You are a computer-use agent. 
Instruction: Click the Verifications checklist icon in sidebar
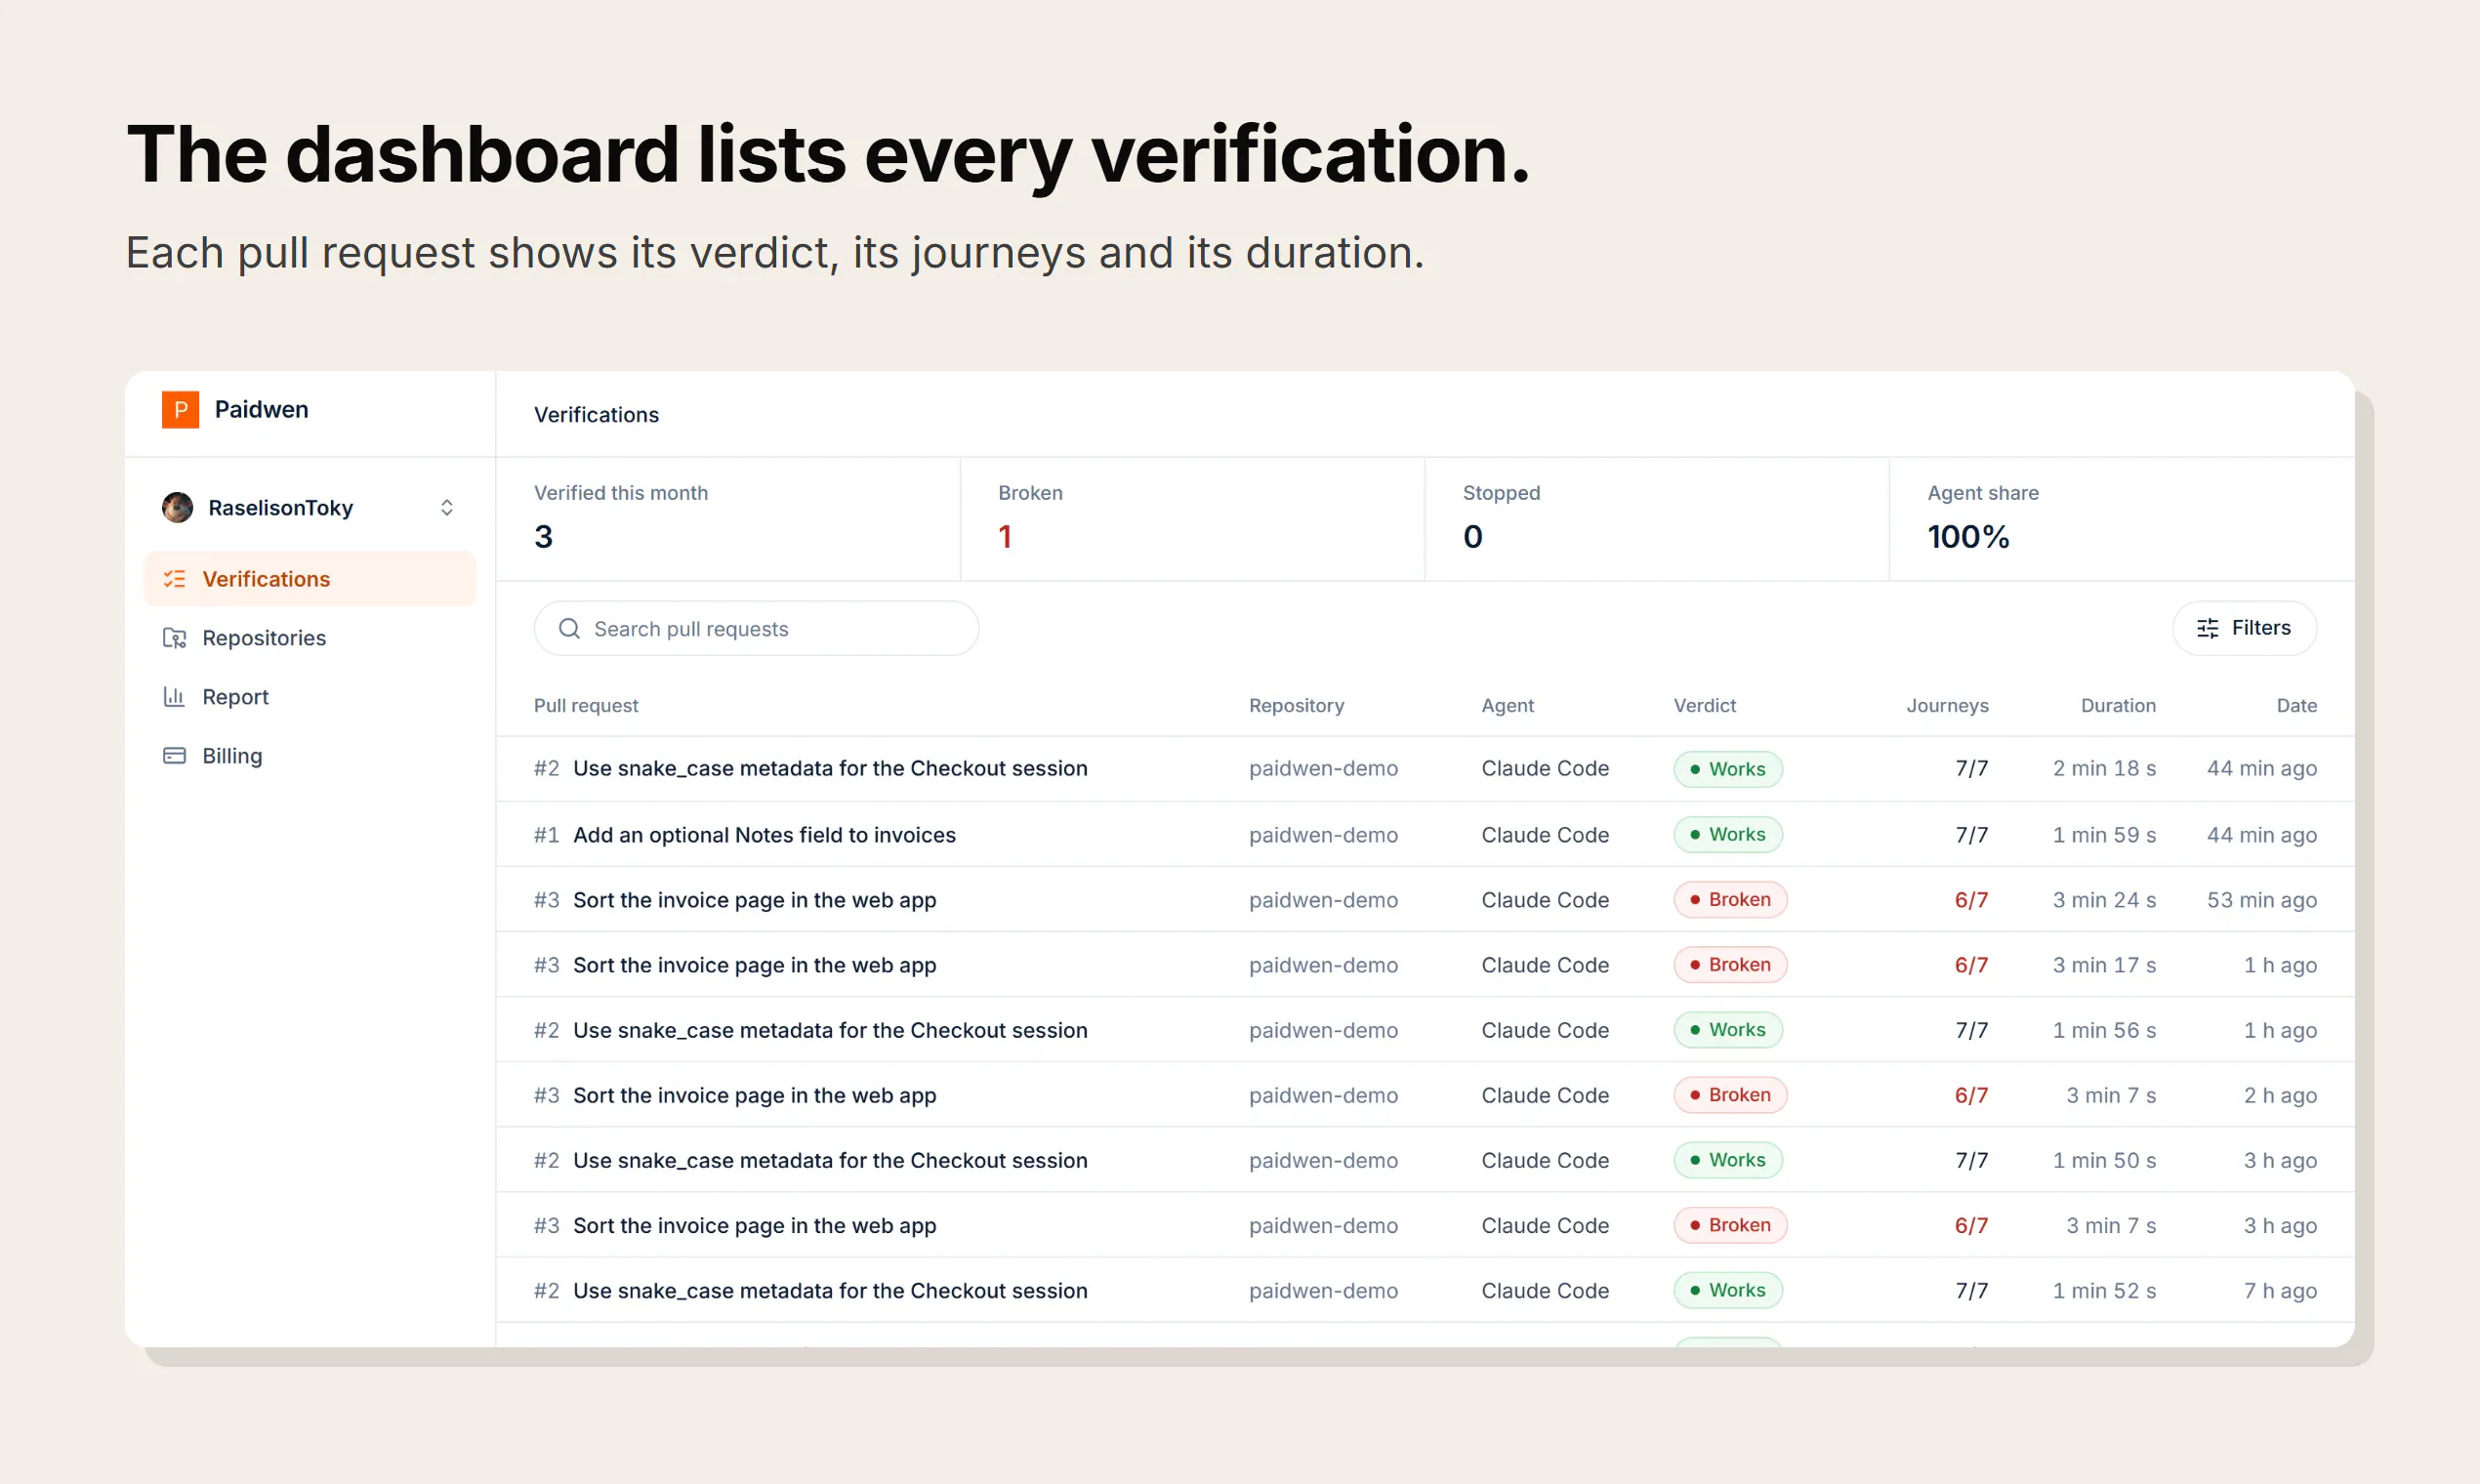[175, 579]
